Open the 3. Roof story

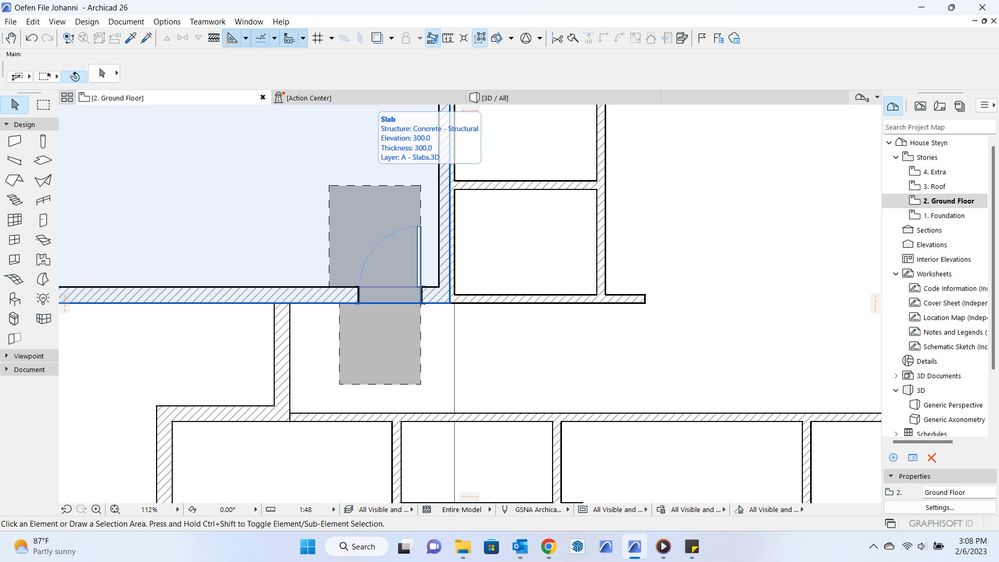(934, 186)
